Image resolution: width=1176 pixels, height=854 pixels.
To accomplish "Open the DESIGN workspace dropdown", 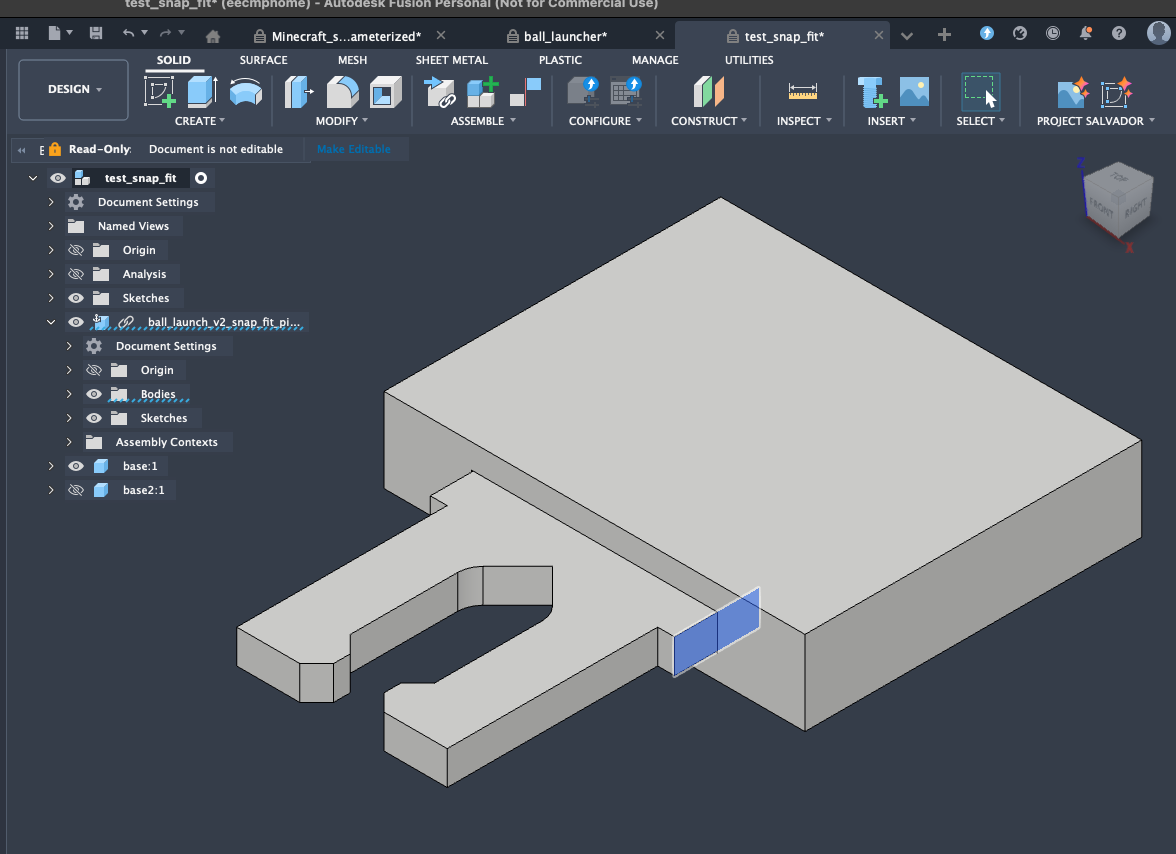I will [74, 89].
